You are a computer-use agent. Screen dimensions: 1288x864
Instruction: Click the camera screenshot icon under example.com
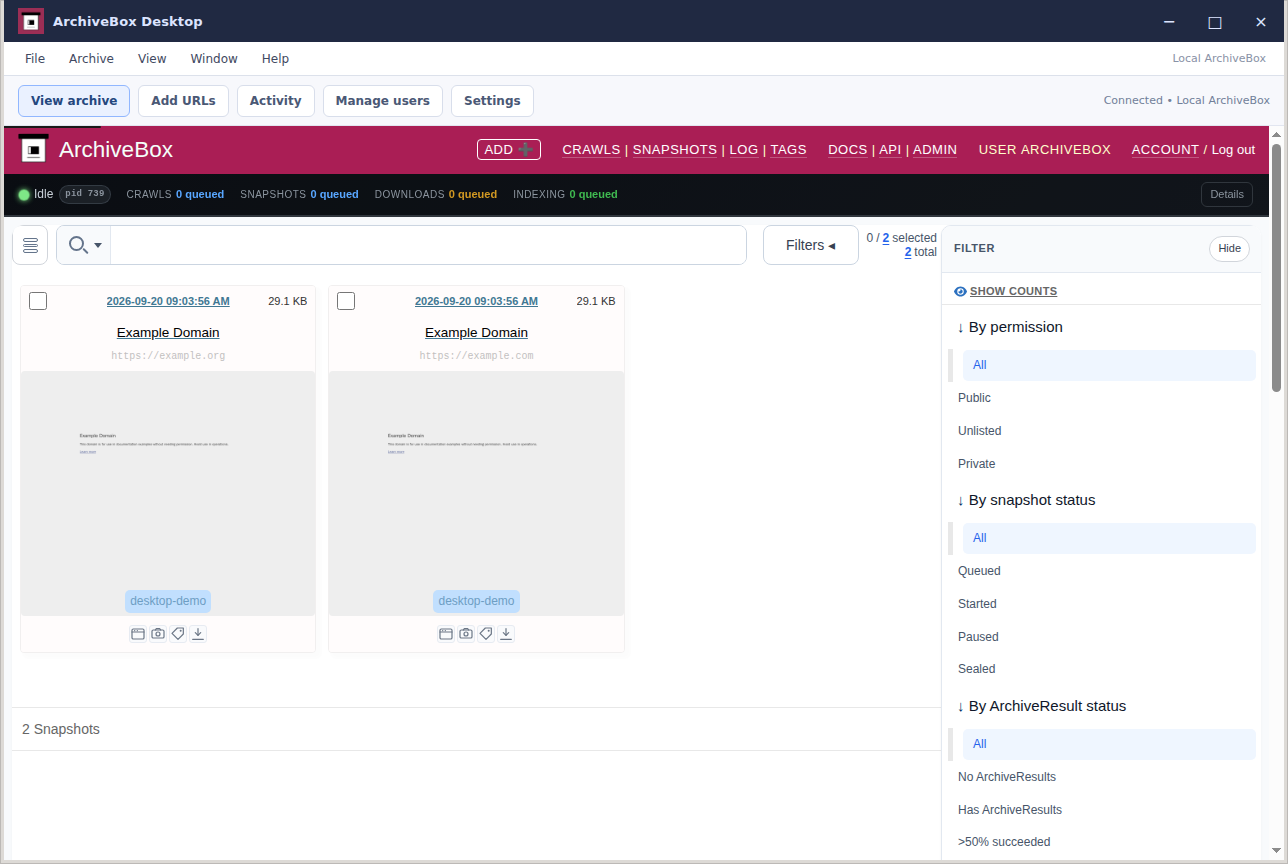[x=466, y=634]
